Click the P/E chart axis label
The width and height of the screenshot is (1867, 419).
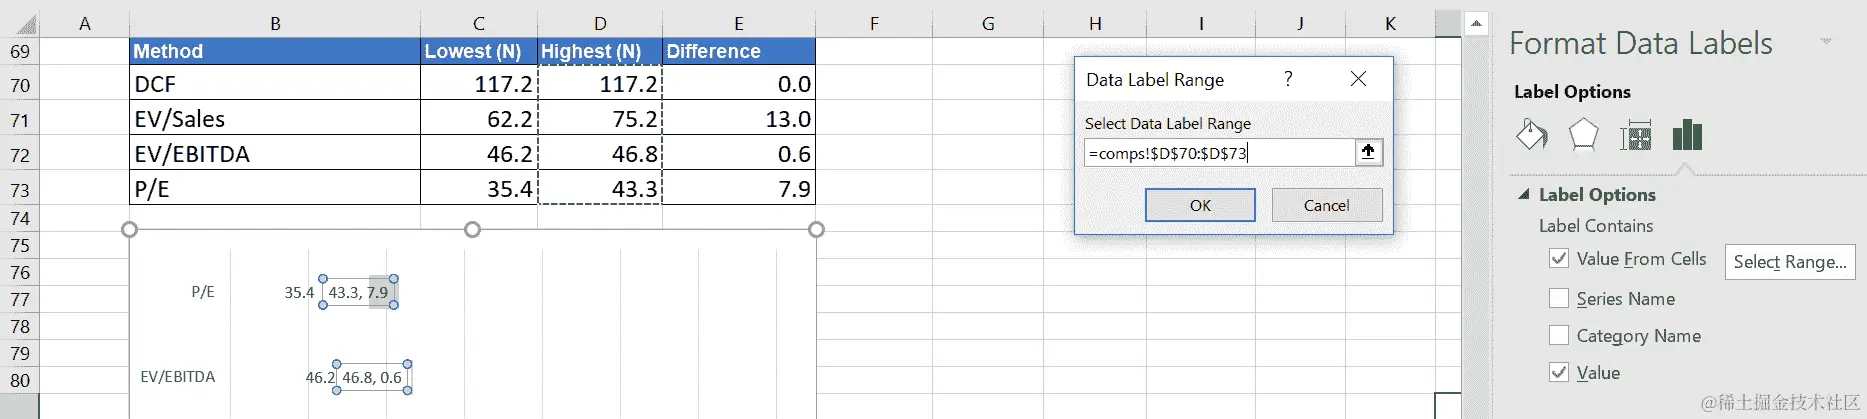203,292
